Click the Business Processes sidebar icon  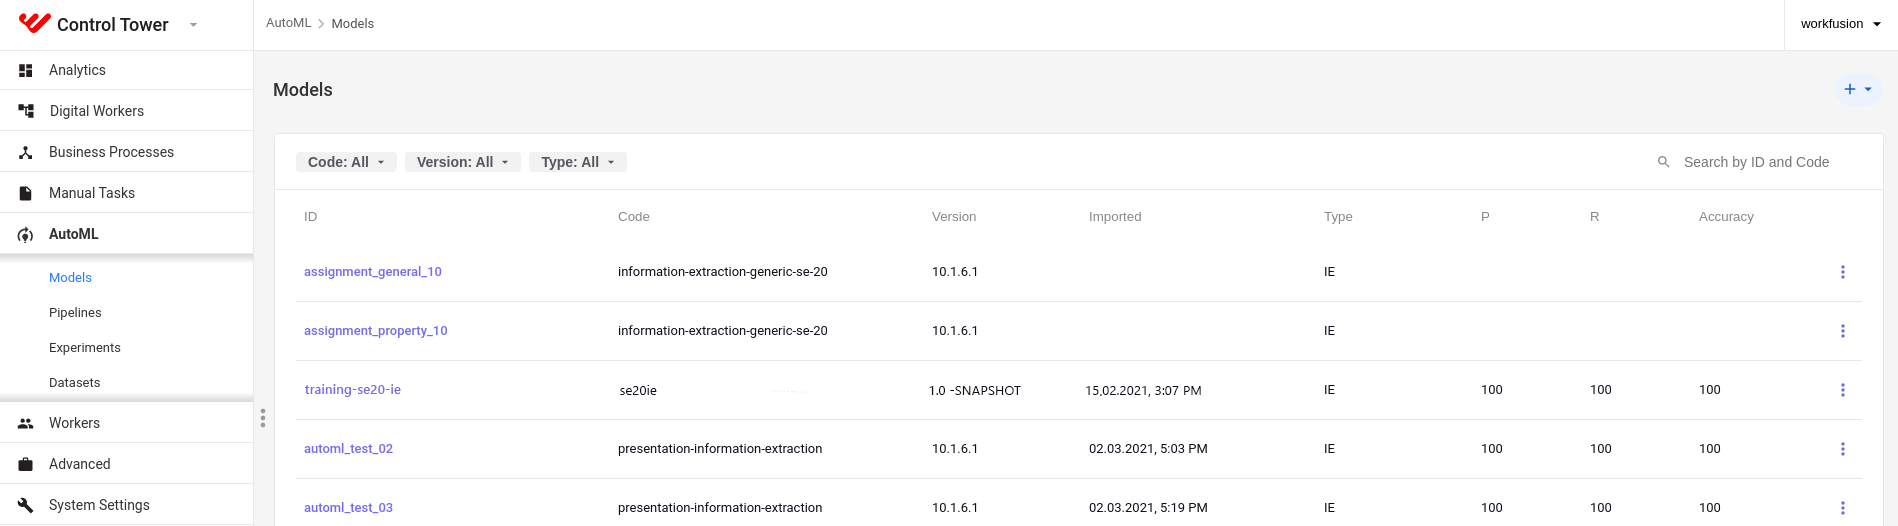point(26,152)
